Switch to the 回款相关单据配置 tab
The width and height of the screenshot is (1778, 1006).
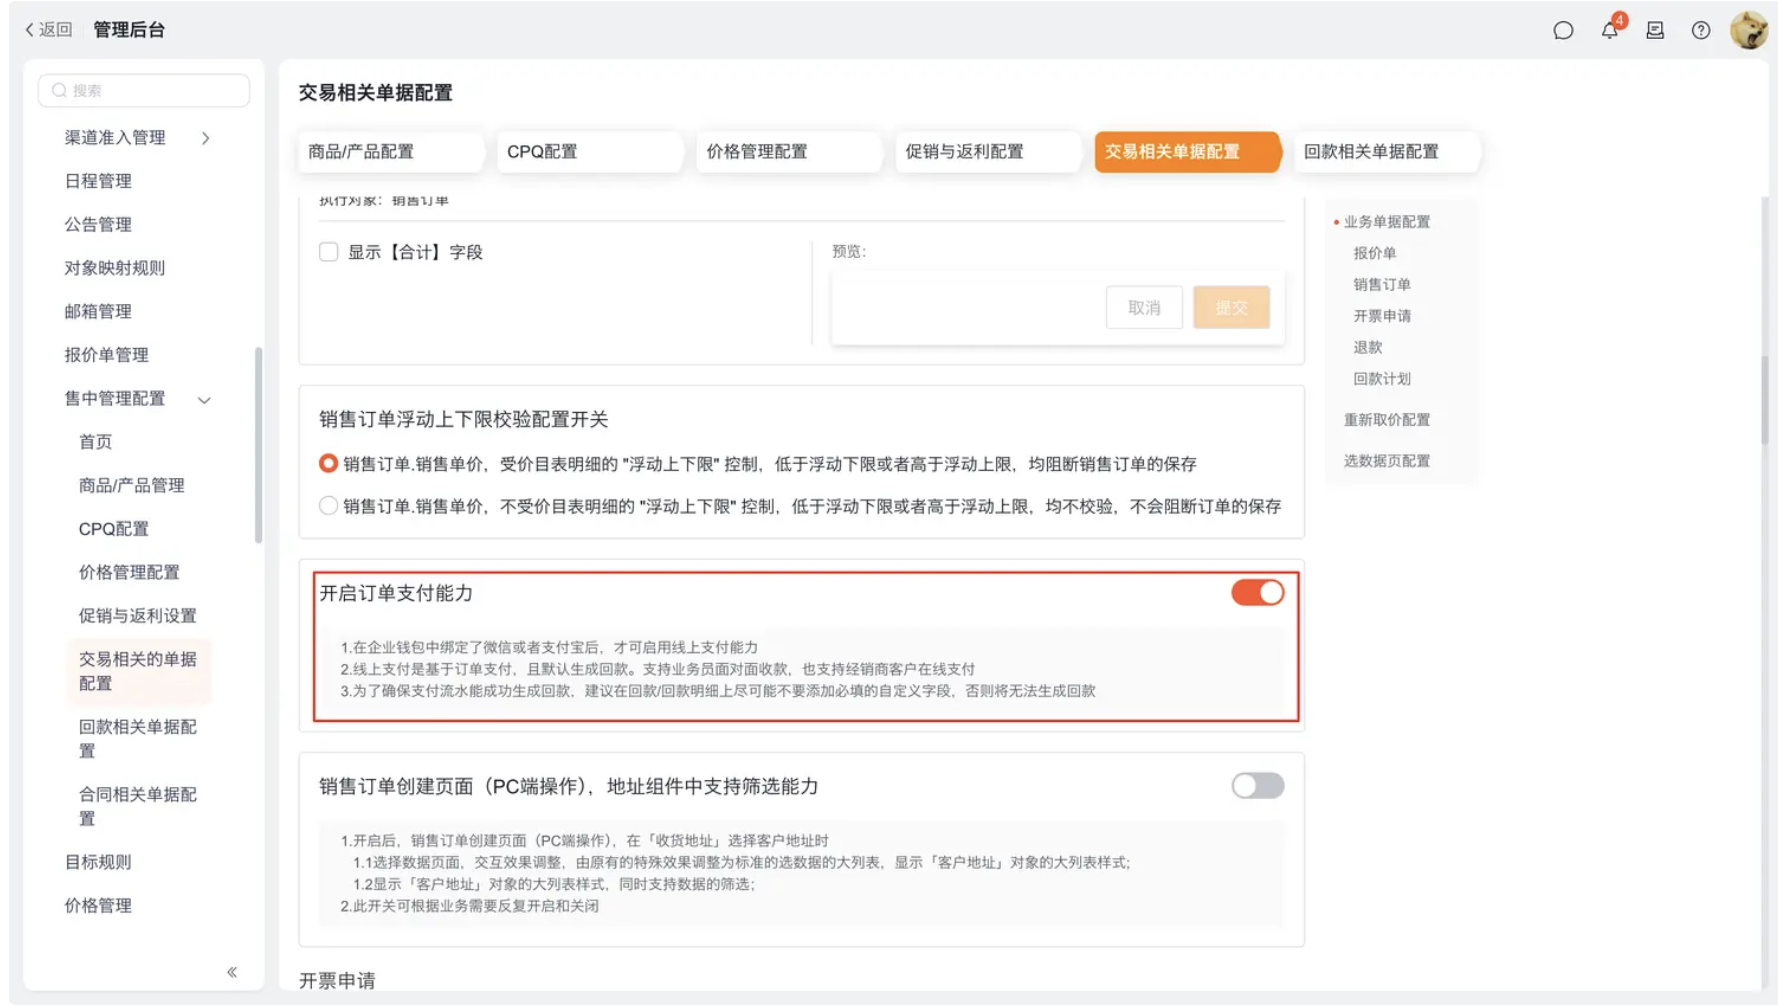click(x=1386, y=152)
